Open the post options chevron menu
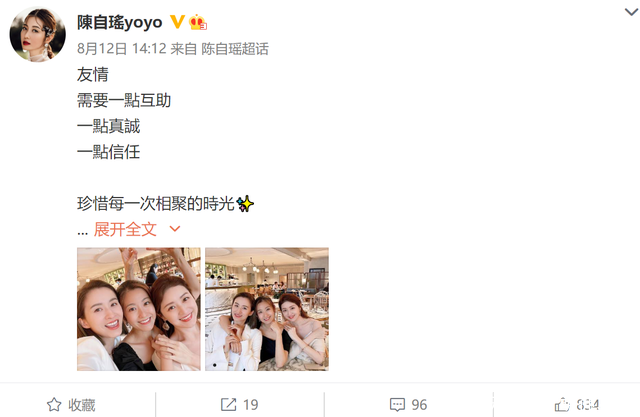The image size is (640, 417). (x=631, y=12)
